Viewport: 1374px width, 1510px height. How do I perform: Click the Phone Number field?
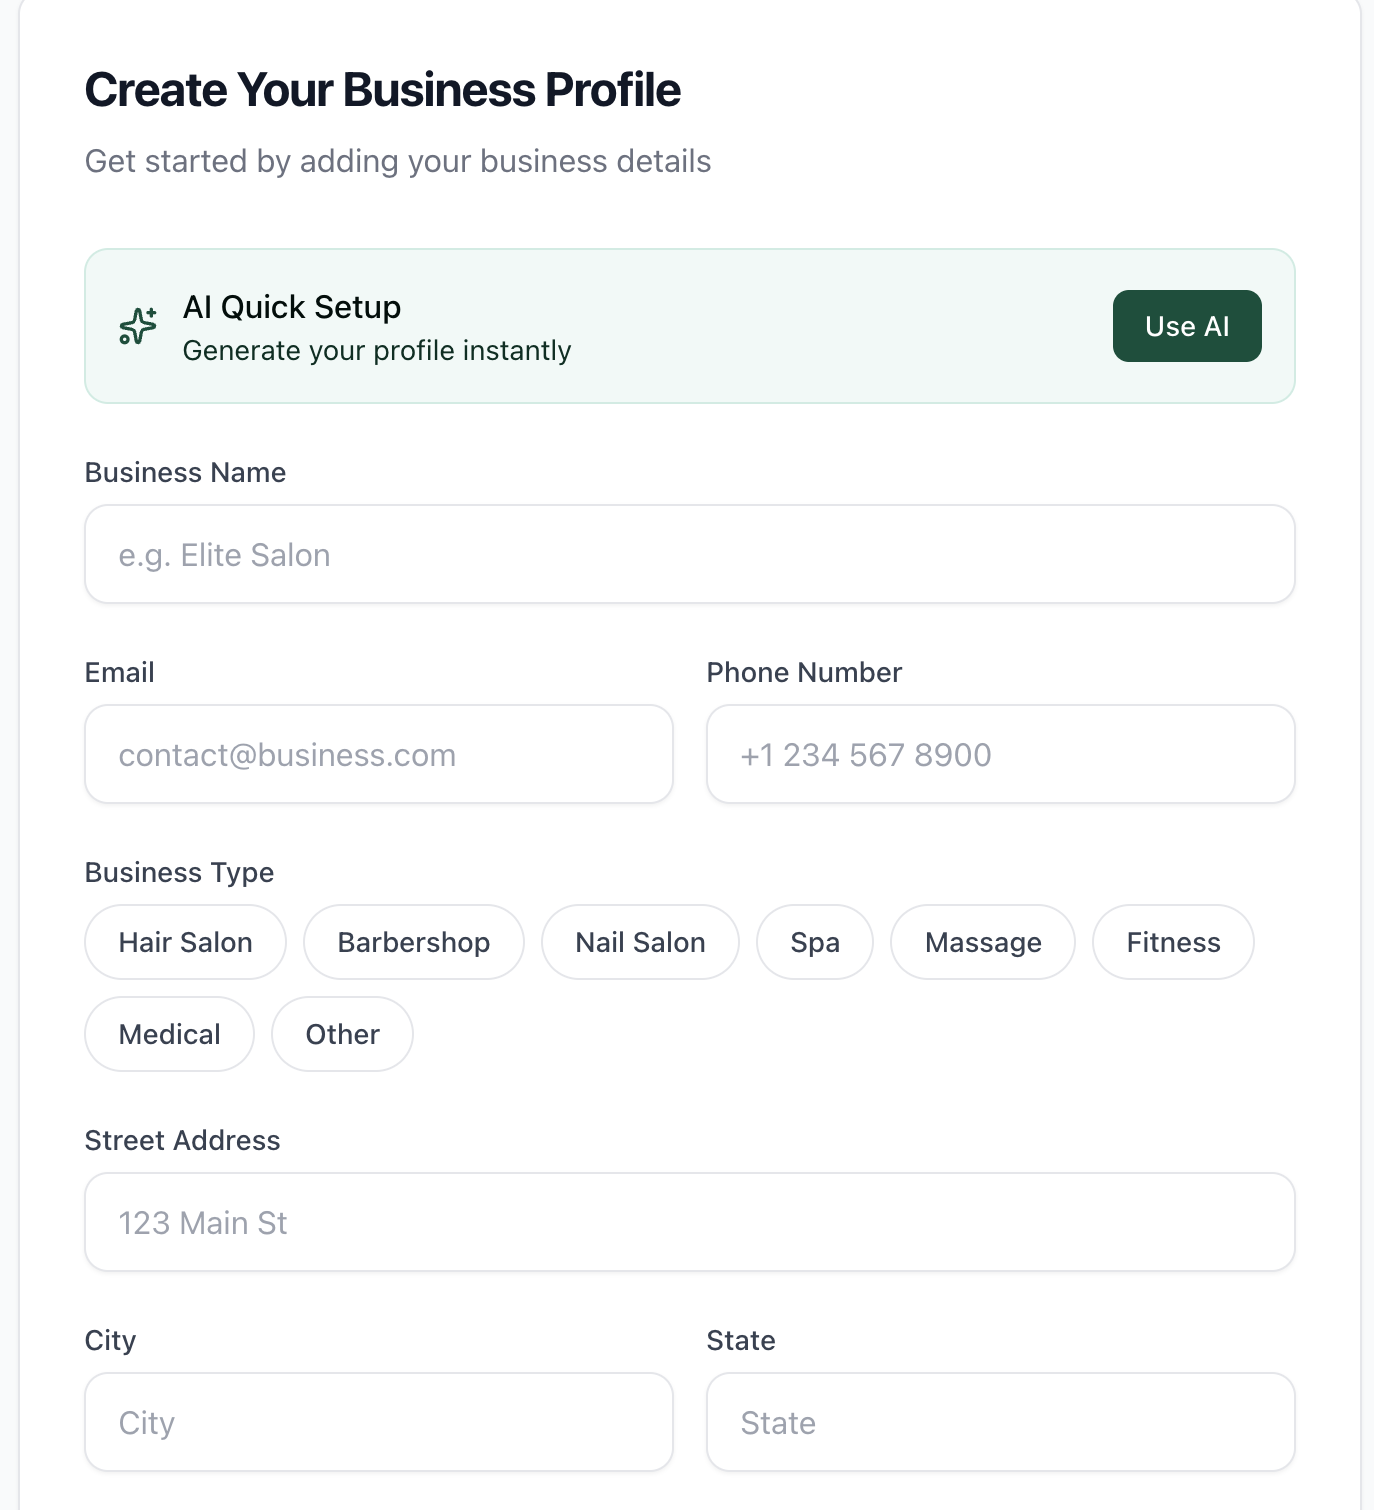(x=1000, y=754)
